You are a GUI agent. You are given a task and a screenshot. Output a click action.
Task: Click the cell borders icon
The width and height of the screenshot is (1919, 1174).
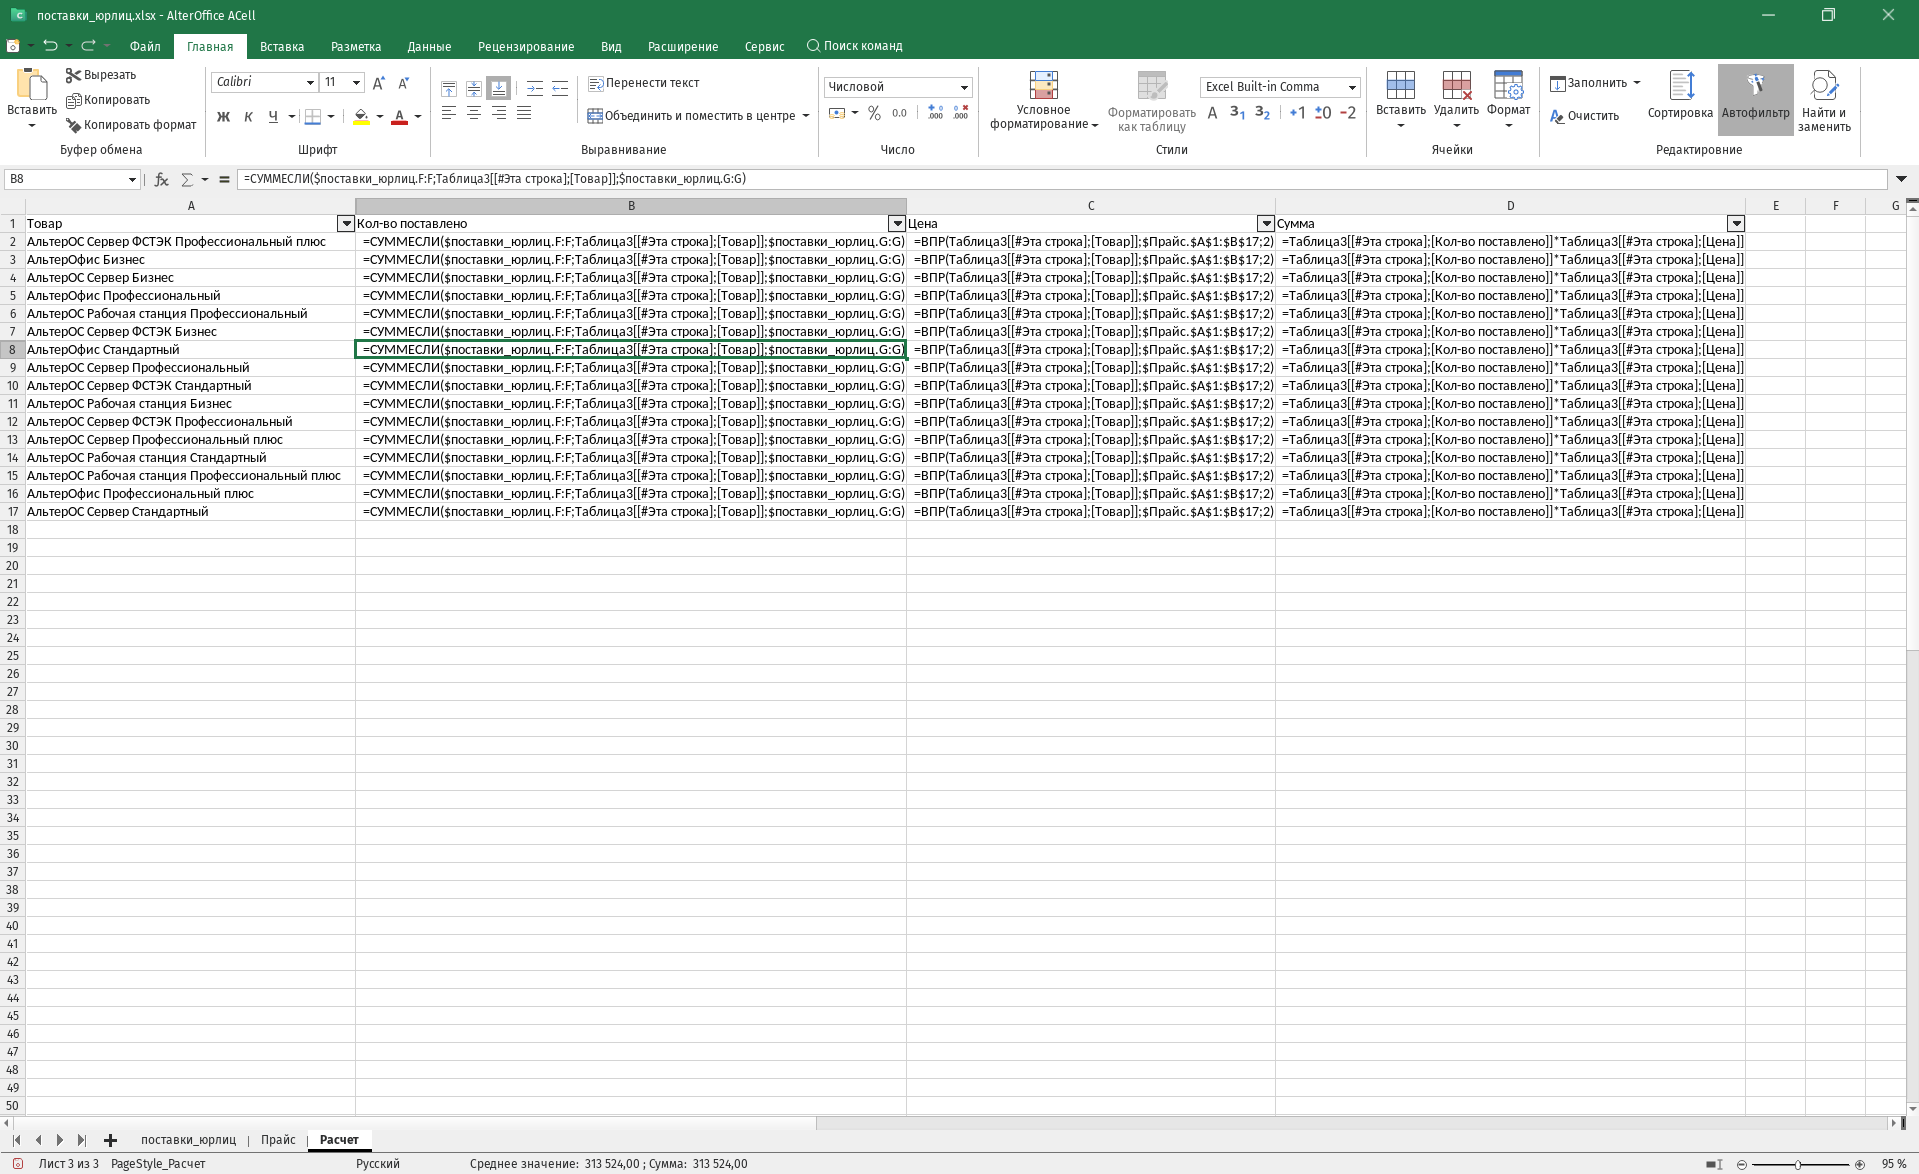click(313, 116)
